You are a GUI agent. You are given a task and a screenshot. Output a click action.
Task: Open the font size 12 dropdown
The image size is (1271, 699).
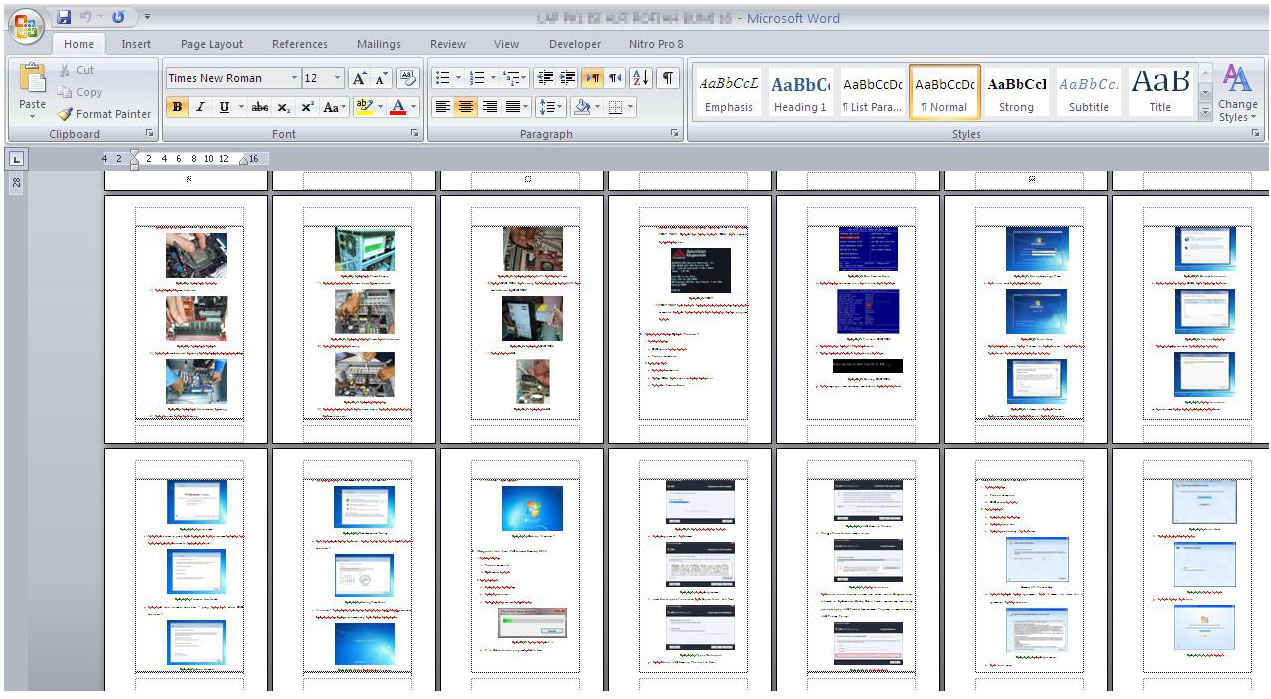pyautogui.click(x=337, y=78)
